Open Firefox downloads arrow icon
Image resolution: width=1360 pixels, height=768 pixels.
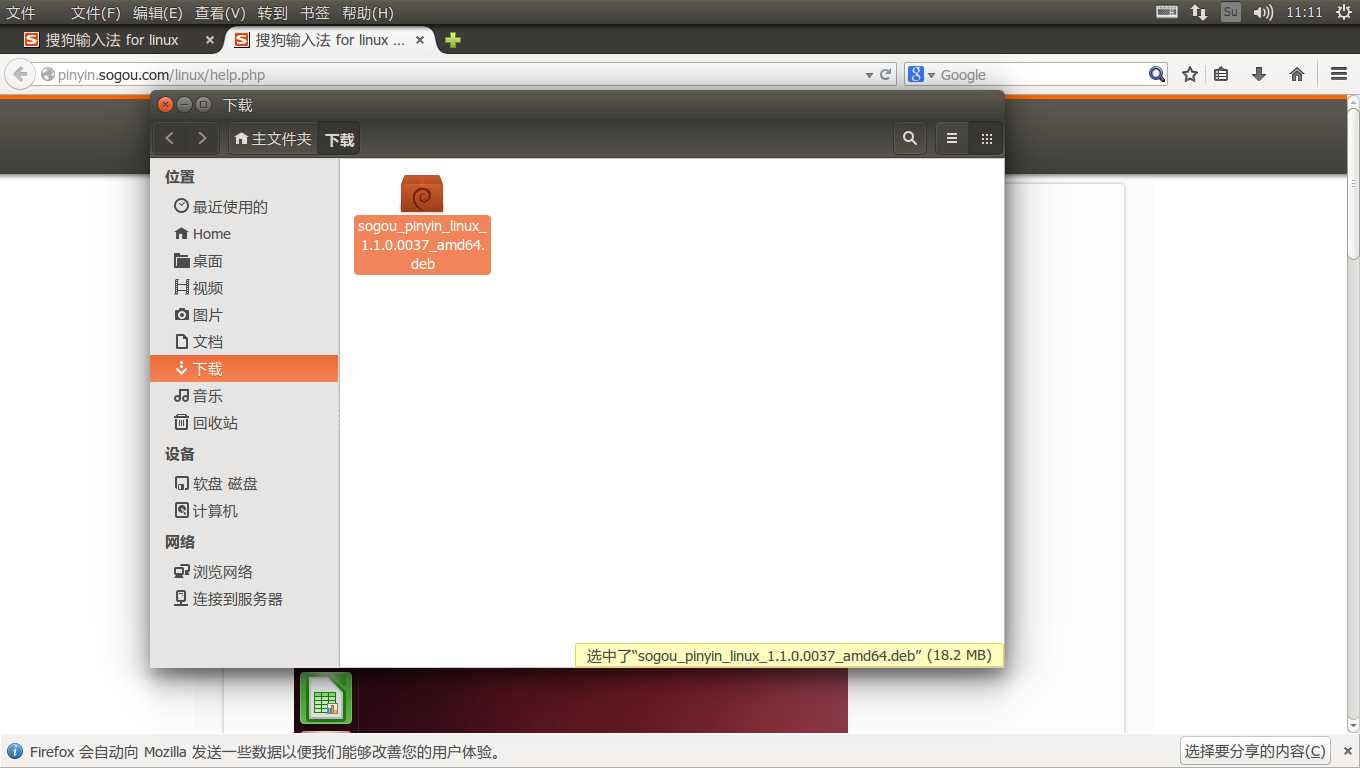pyautogui.click(x=1259, y=74)
